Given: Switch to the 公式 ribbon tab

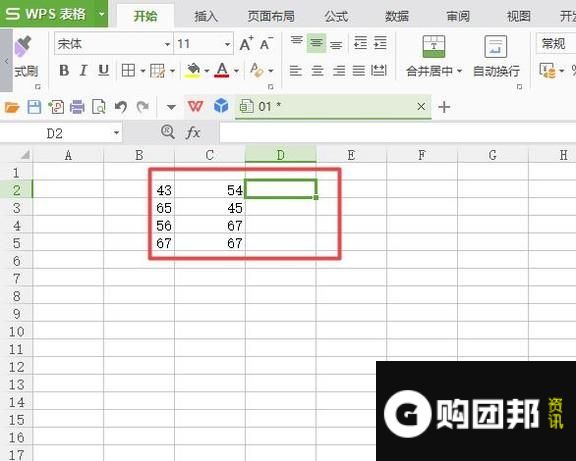Looking at the screenshot, I should pos(336,16).
